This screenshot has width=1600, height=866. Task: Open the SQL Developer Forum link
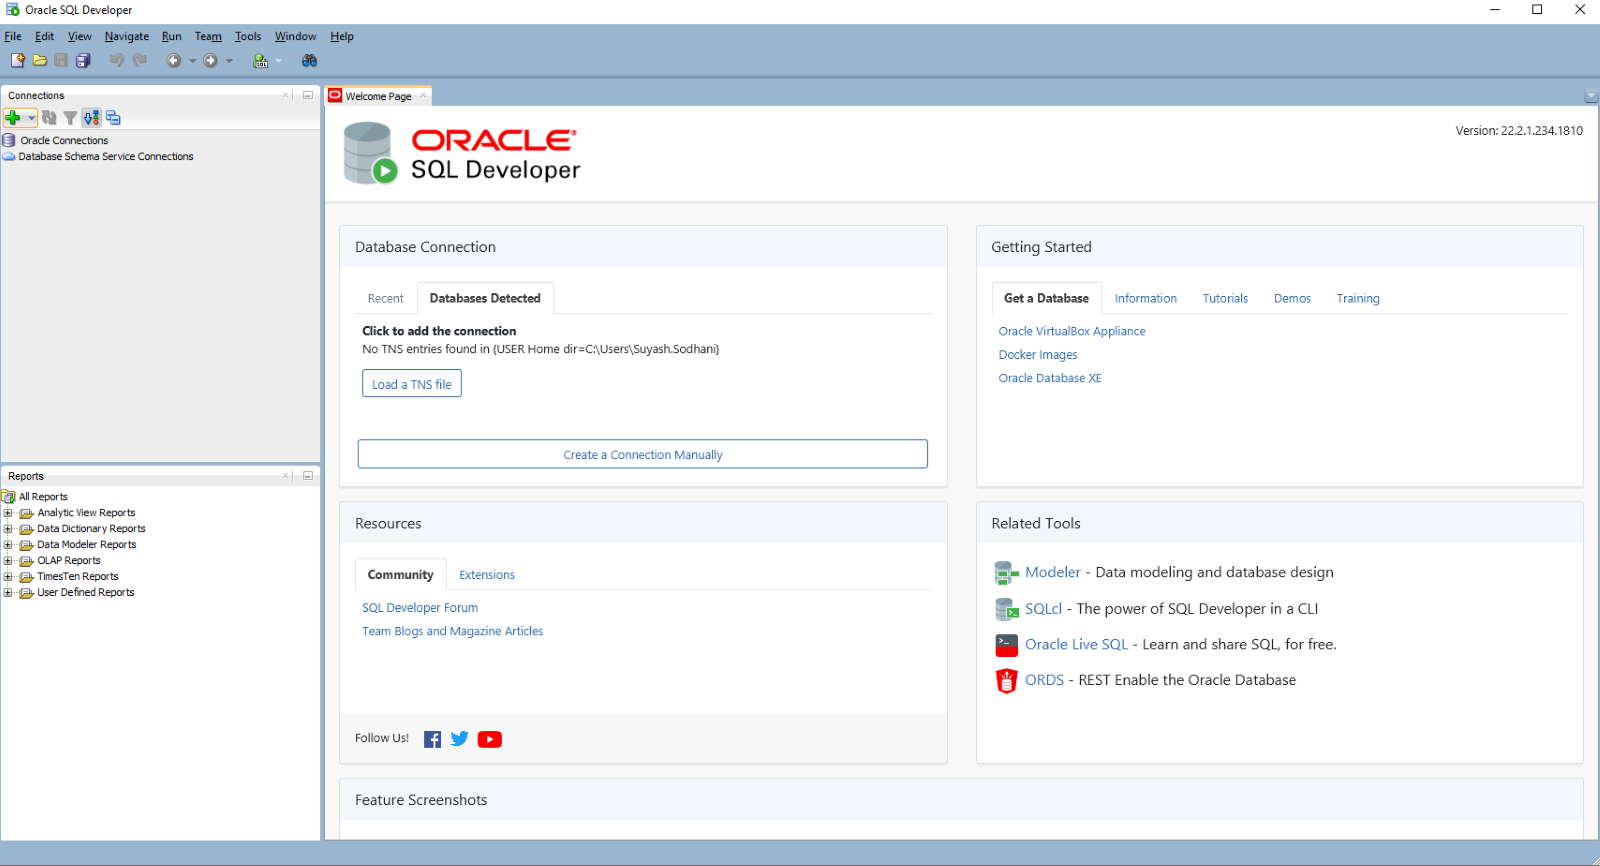pos(419,608)
